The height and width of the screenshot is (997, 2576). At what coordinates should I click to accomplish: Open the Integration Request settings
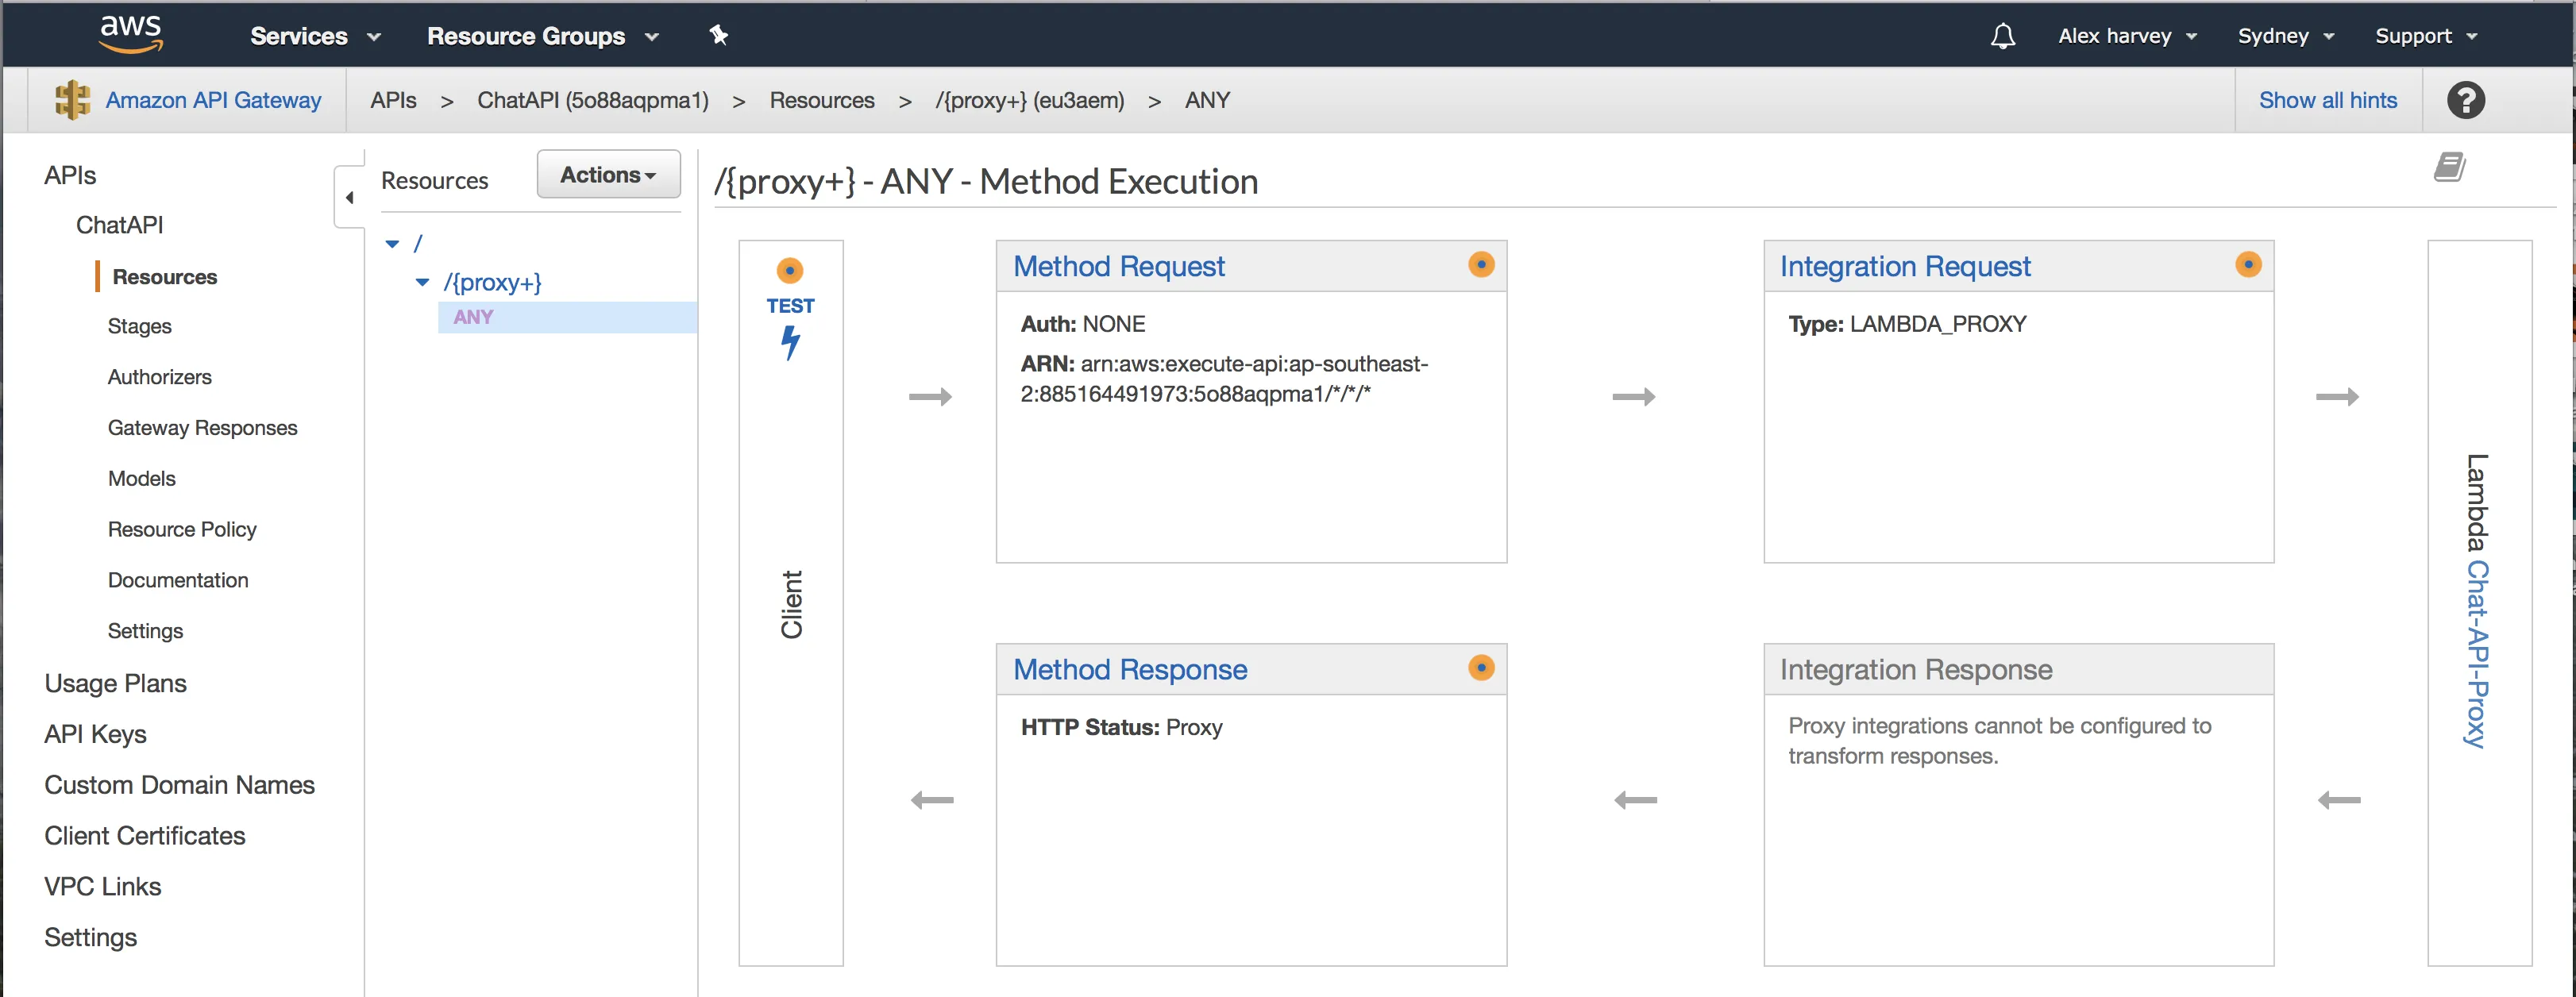[x=1904, y=266]
